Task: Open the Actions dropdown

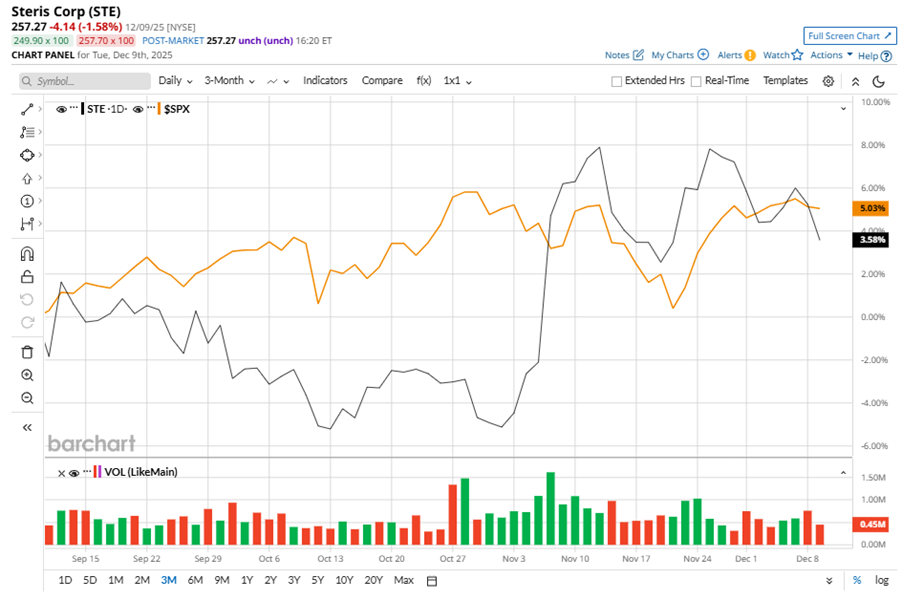Action: [x=831, y=55]
